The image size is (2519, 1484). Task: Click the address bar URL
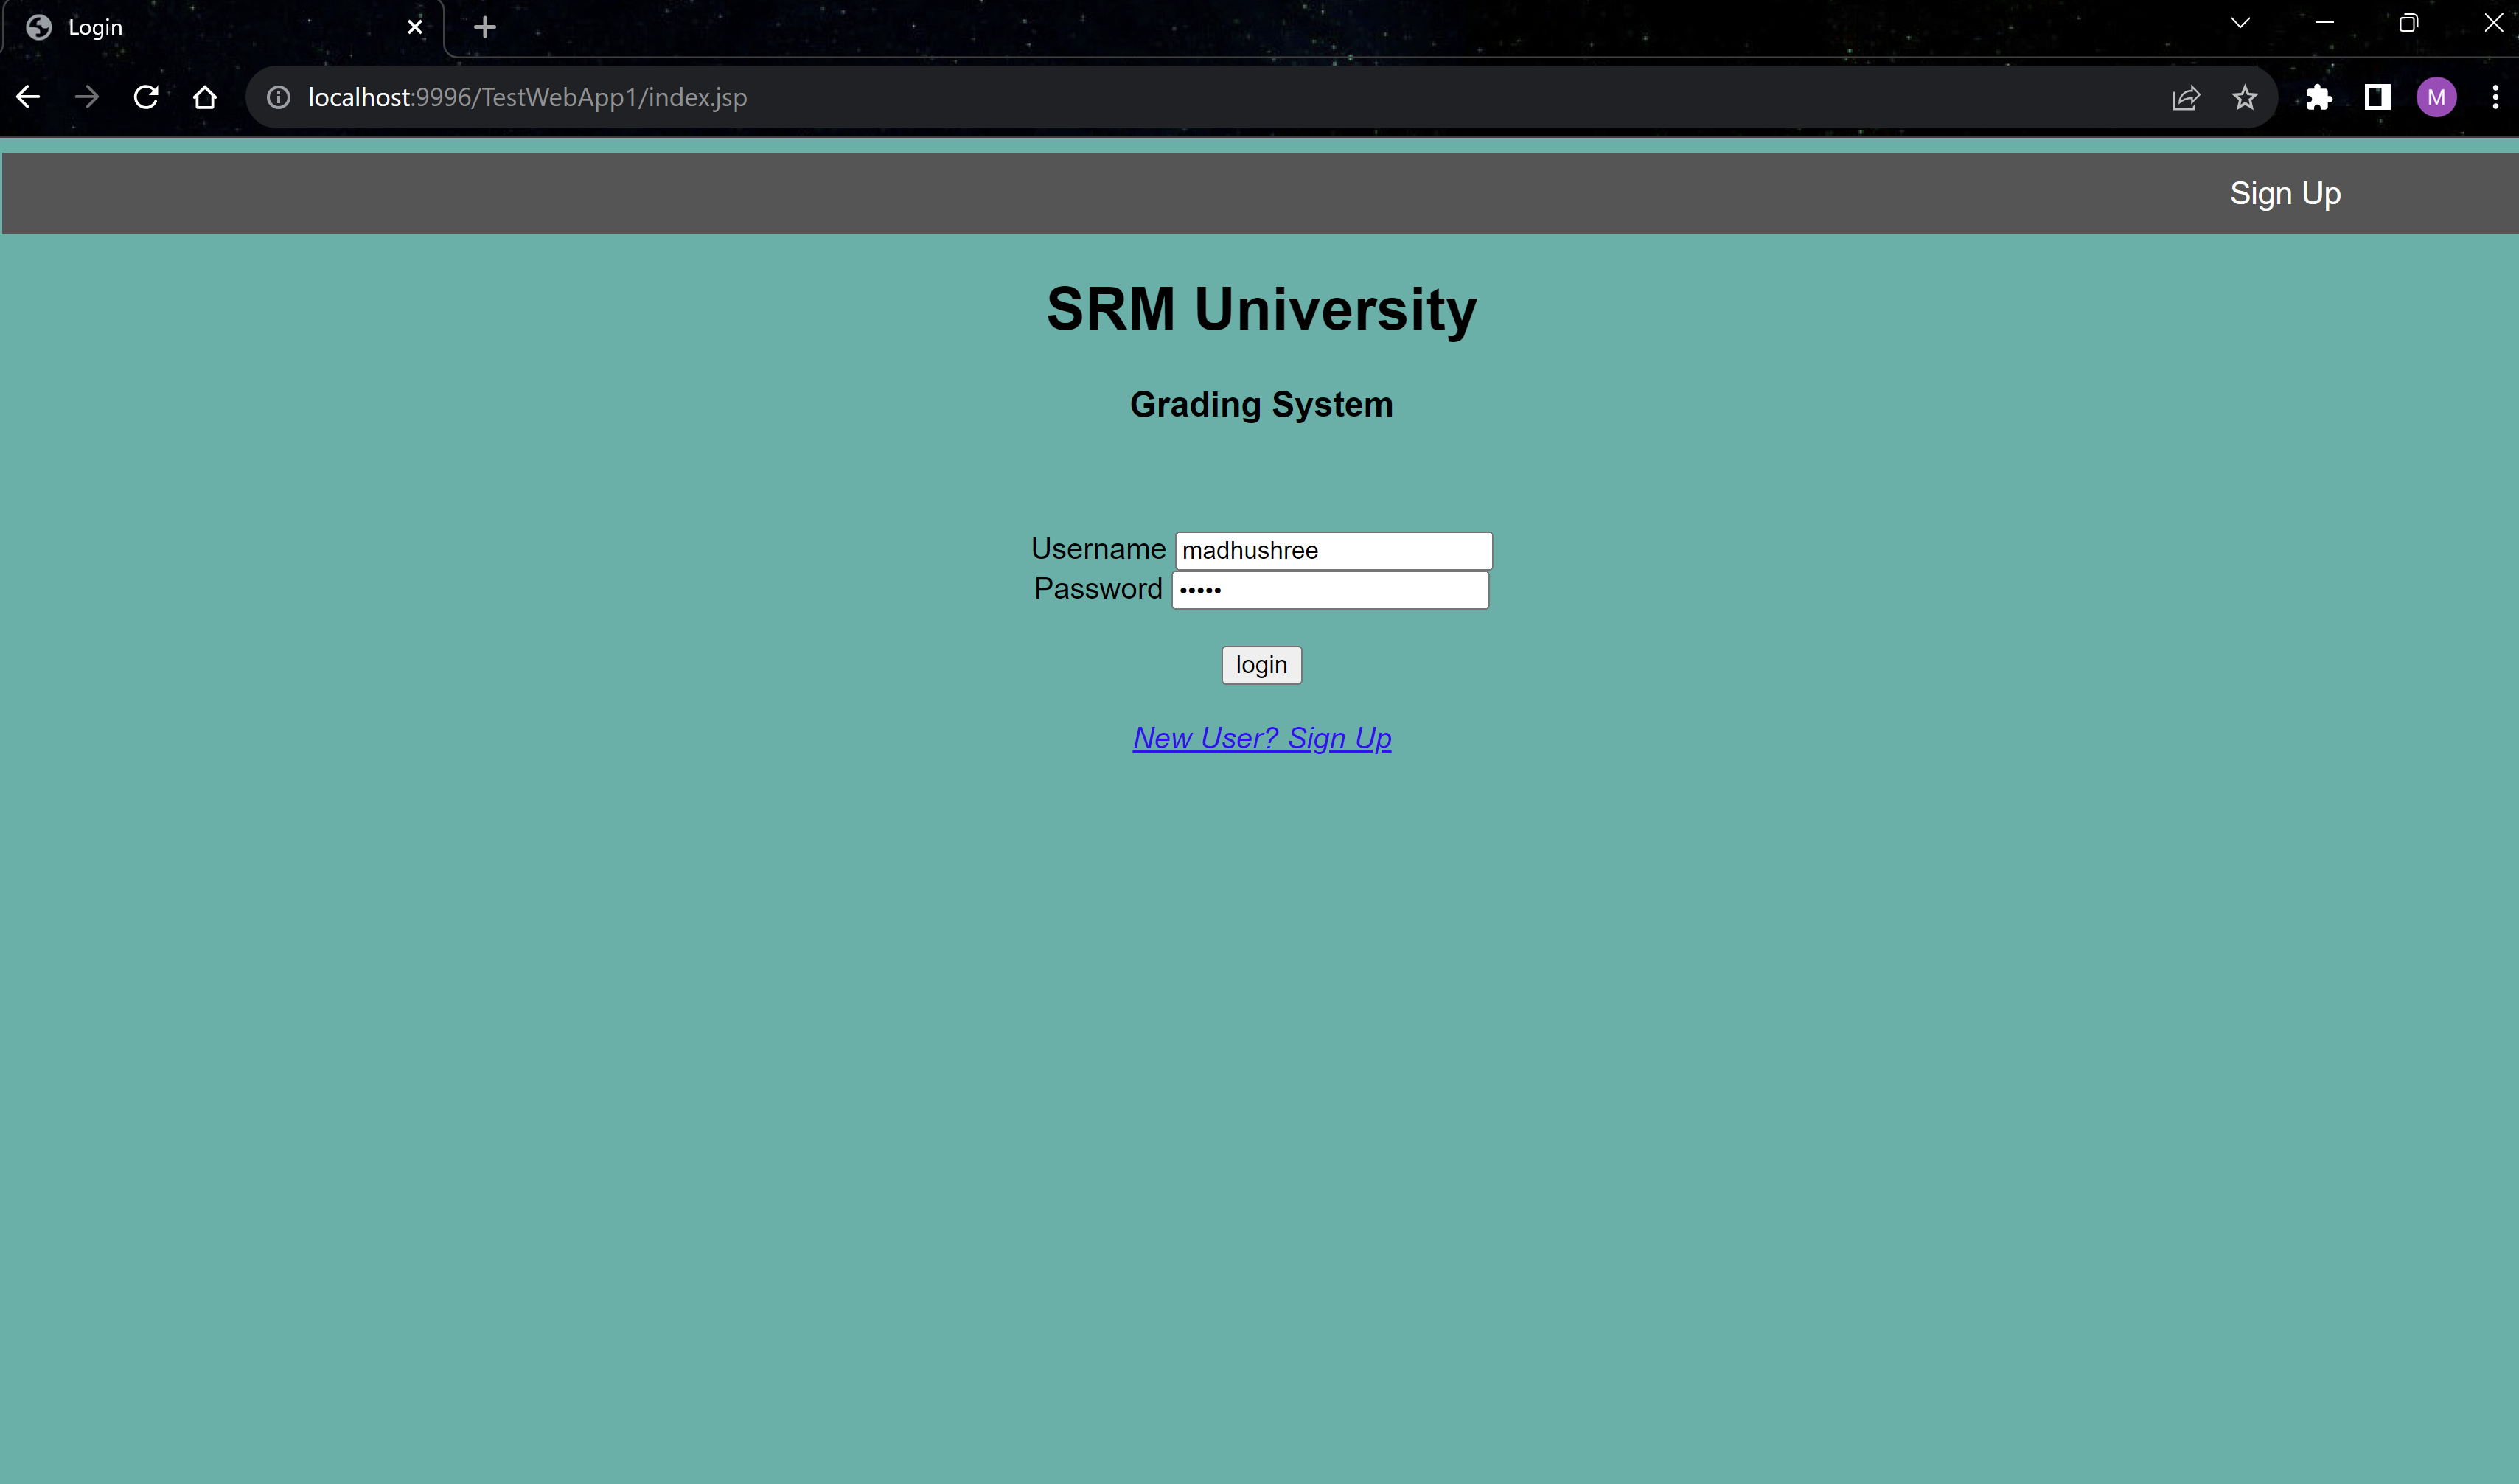(x=525, y=97)
